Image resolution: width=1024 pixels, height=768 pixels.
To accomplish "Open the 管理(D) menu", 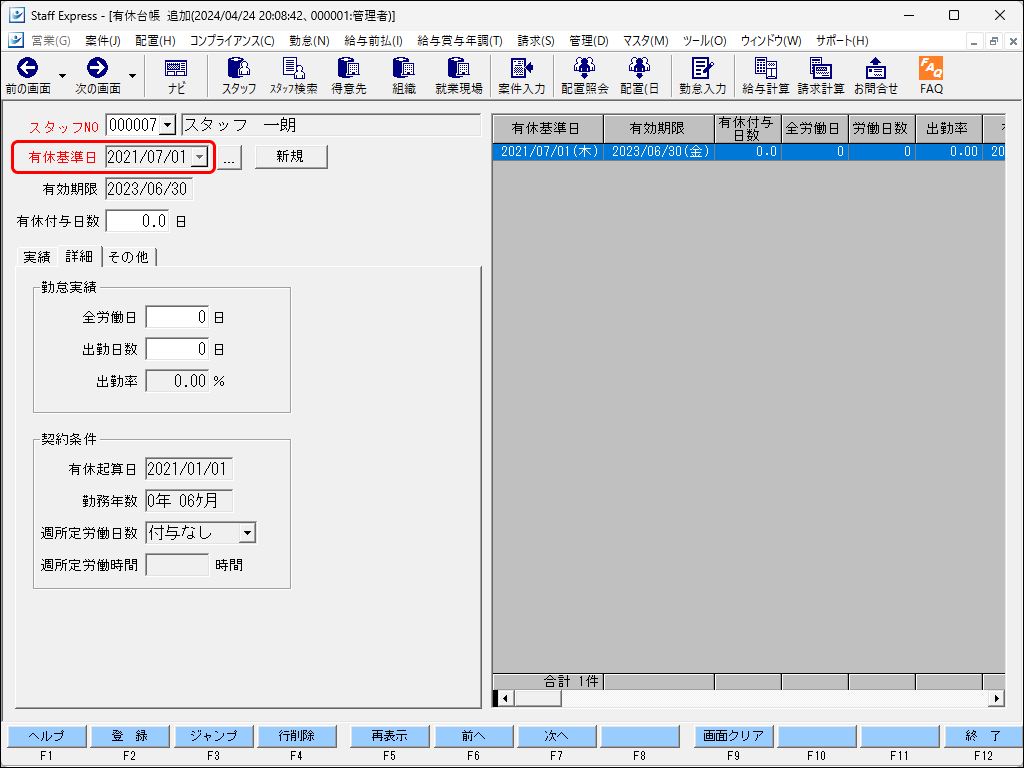I will pyautogui.click(x=588, y=40).
